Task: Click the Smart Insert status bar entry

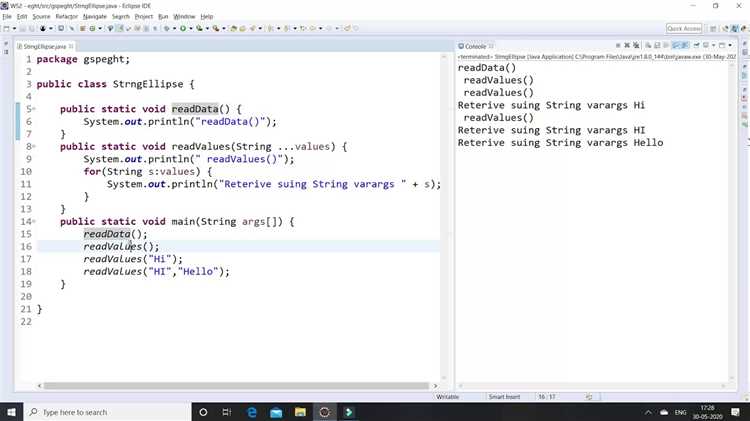Action: [504, 397]
